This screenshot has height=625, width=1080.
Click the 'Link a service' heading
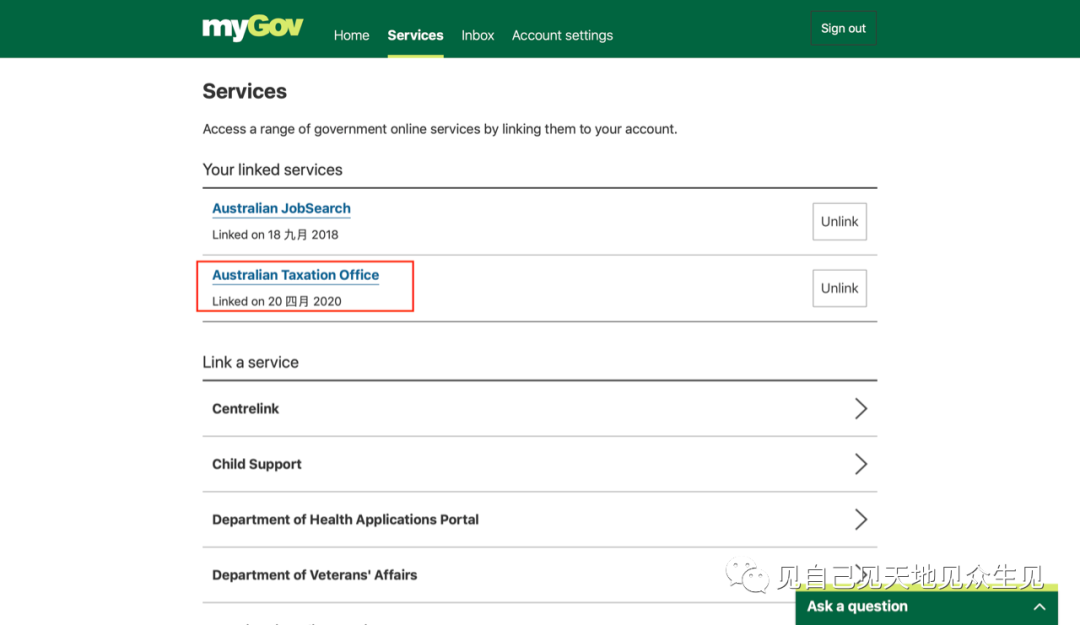[x=250, y=362]
